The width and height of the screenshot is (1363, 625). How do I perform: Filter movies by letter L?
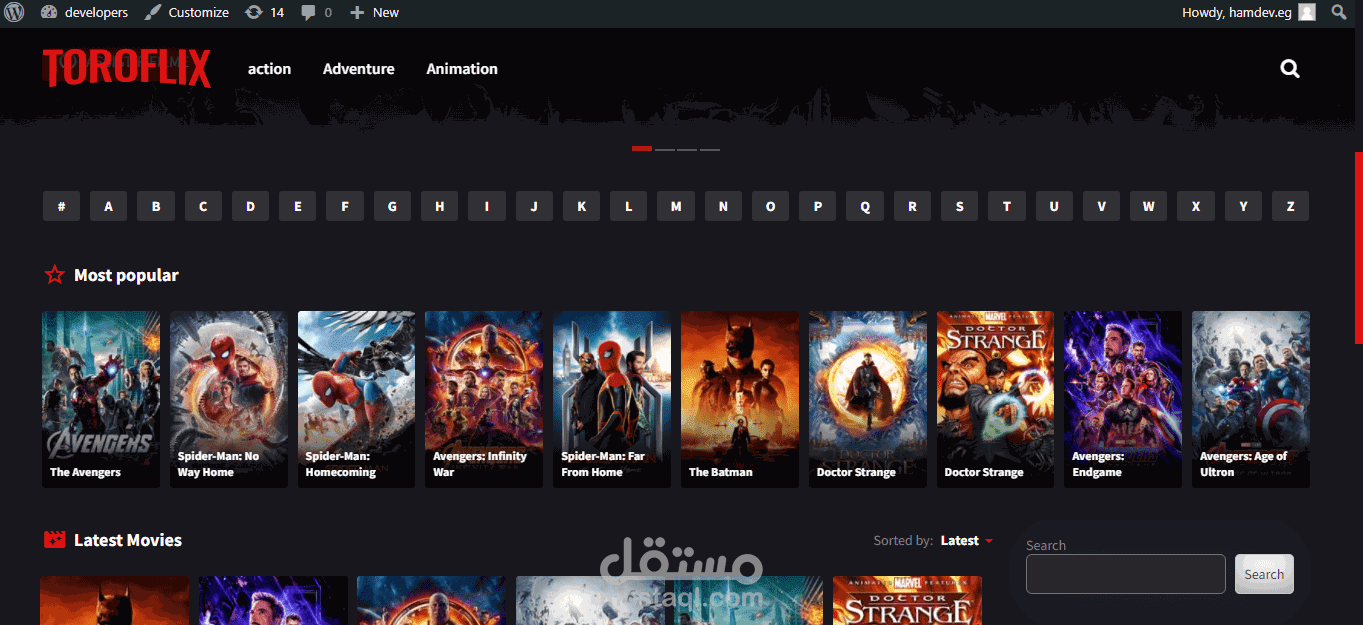[628, 206]
